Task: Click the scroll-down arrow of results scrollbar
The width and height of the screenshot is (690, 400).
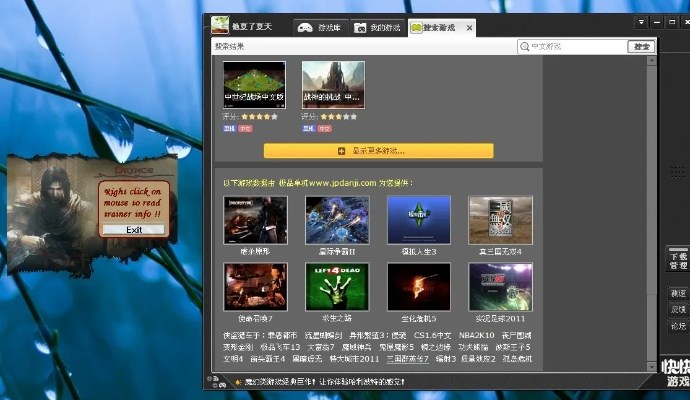Action: click(x=652, y=366)
